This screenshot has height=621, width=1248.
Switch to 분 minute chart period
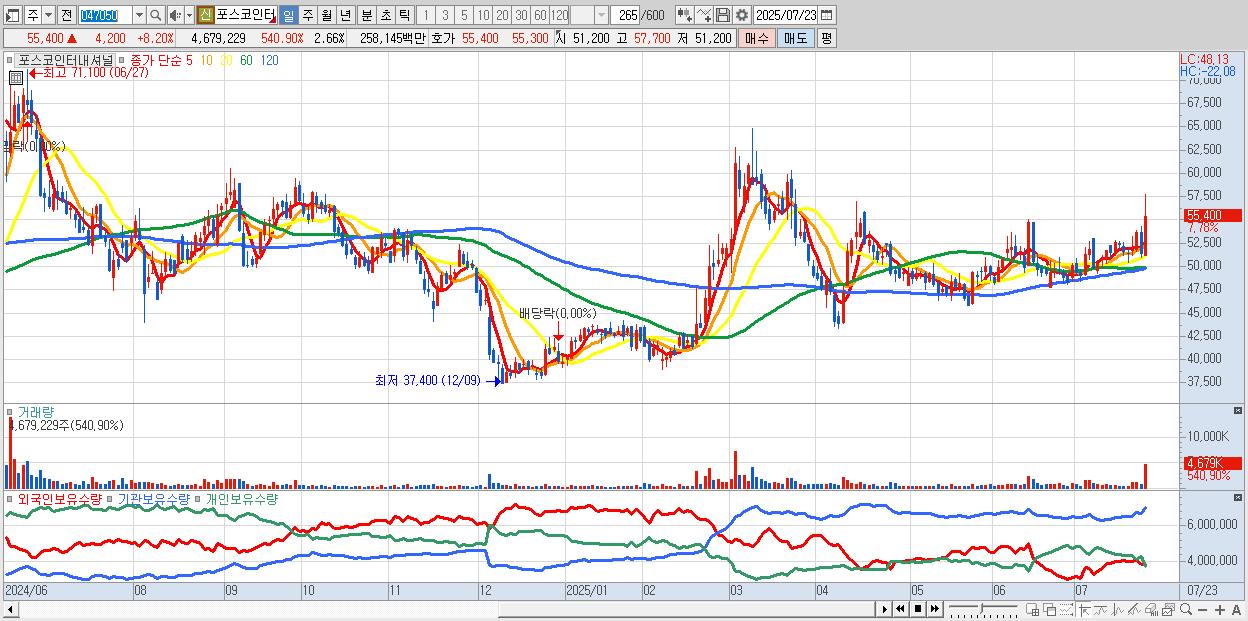pos(366,15)
